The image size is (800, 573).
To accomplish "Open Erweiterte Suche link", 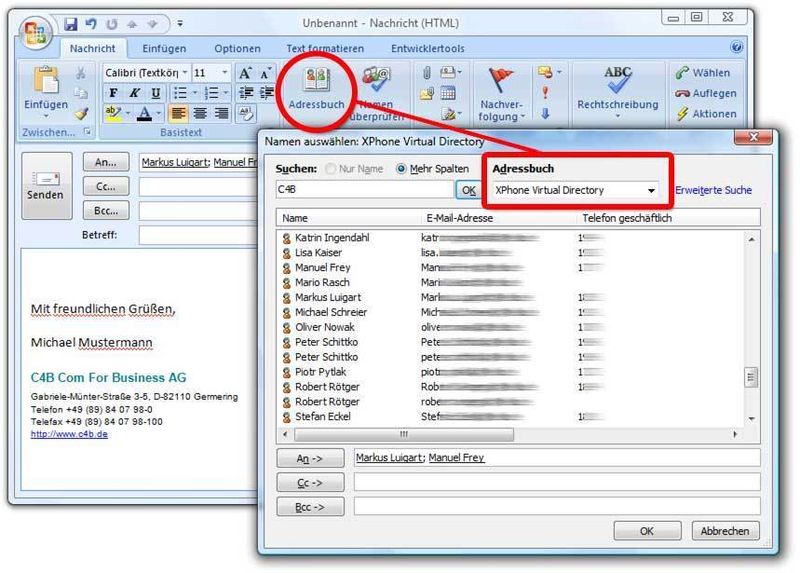I will pyautogui.click(x=713, y=190).
